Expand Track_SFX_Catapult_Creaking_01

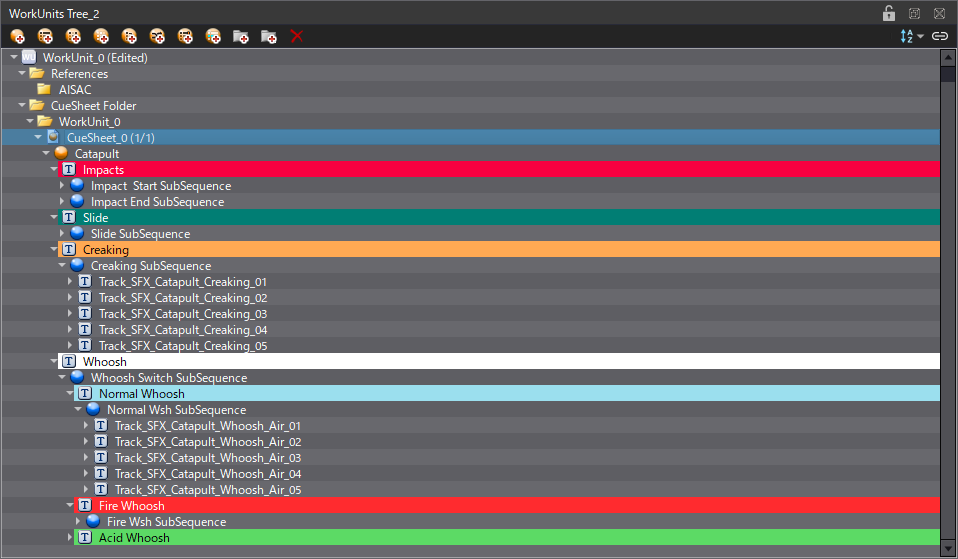pos(70,281)
